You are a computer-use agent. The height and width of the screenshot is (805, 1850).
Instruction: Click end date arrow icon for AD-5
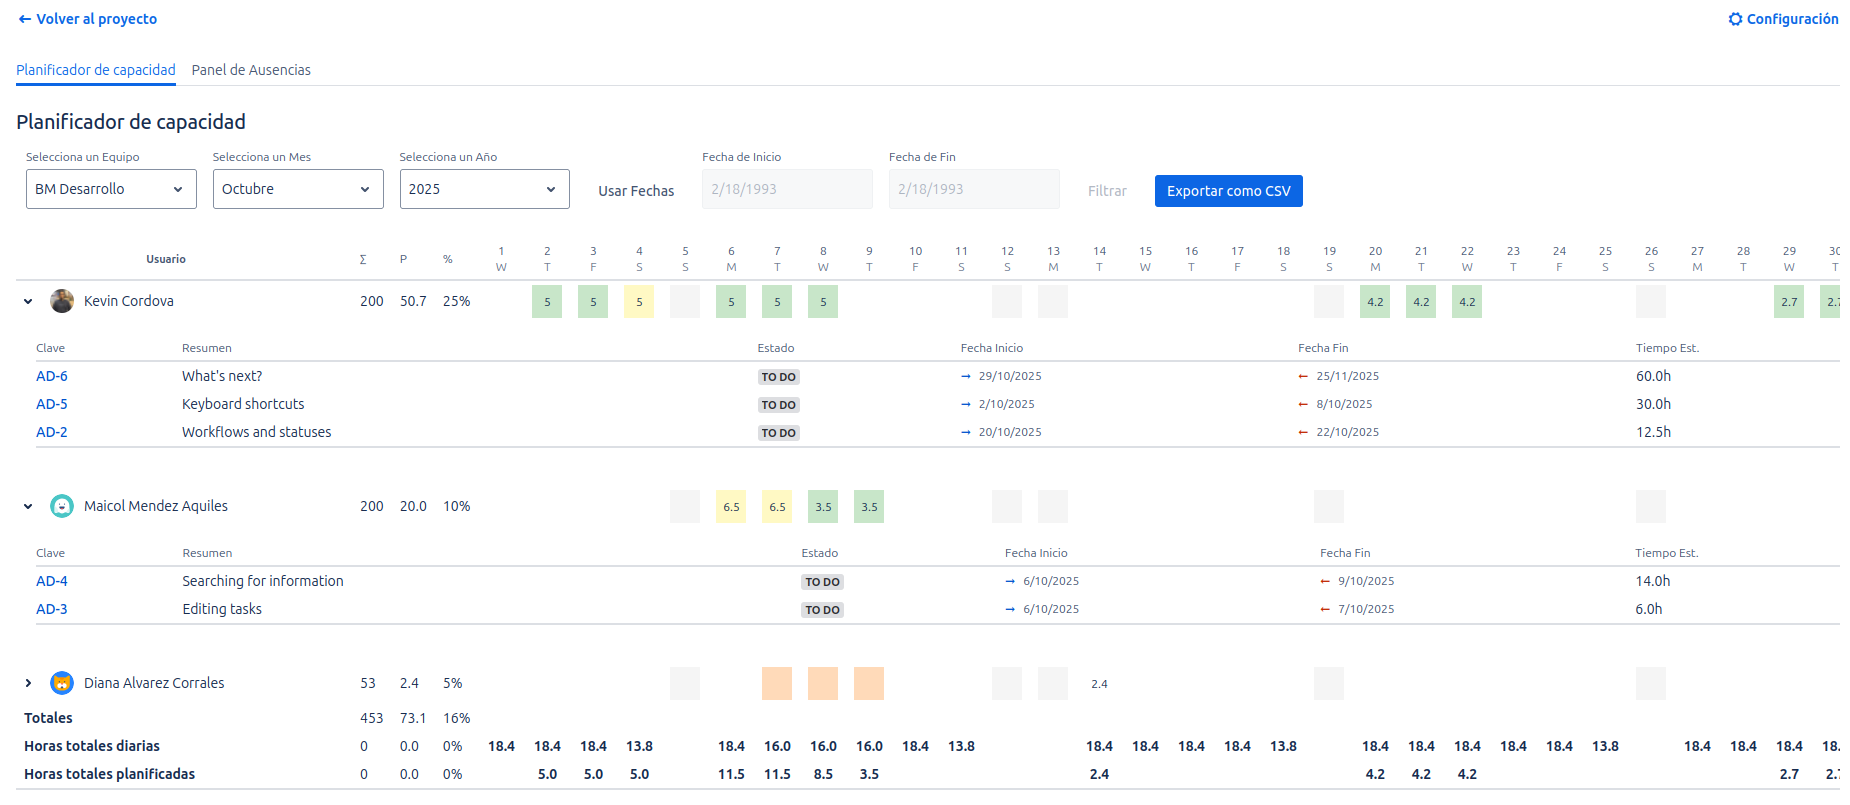1303,405
